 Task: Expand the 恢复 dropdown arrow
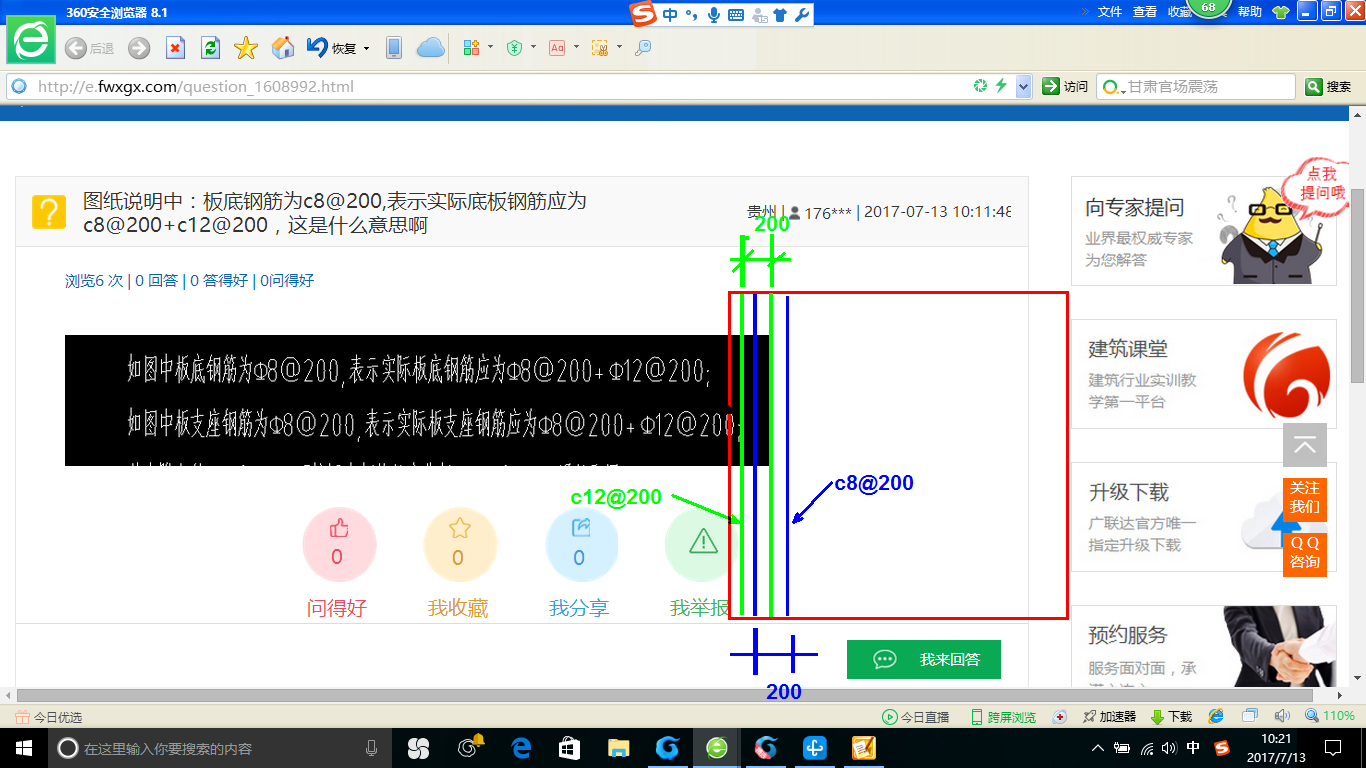tap(367, 48)
